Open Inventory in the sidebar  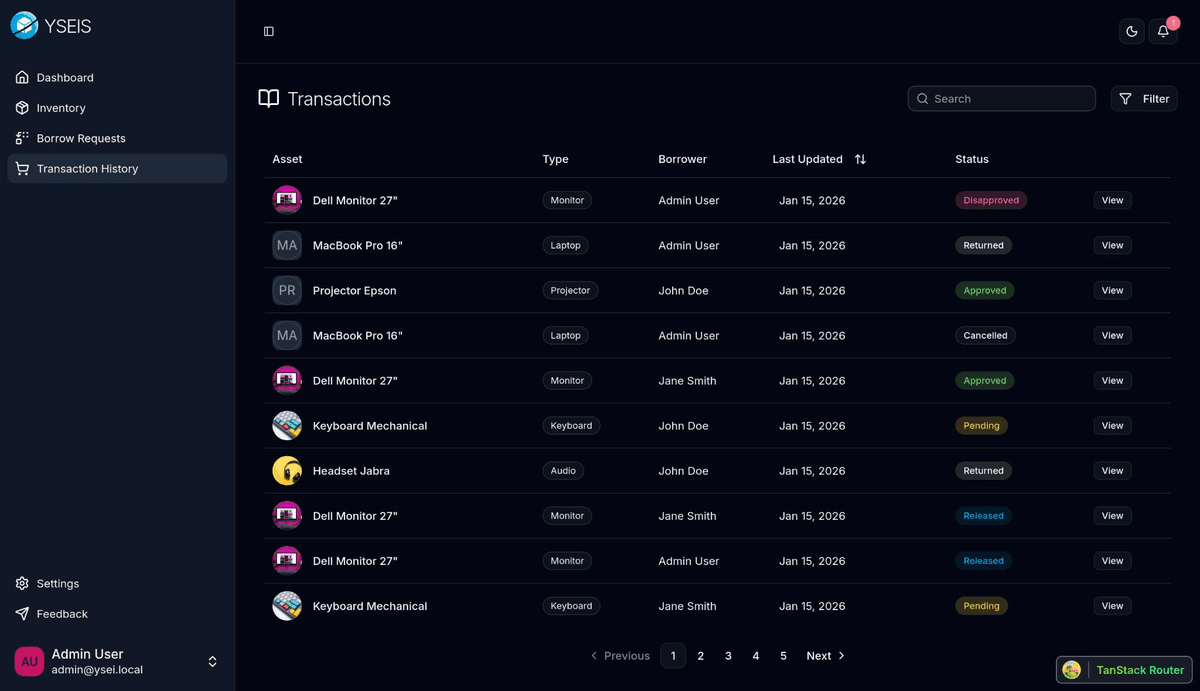tap(61, 108)
